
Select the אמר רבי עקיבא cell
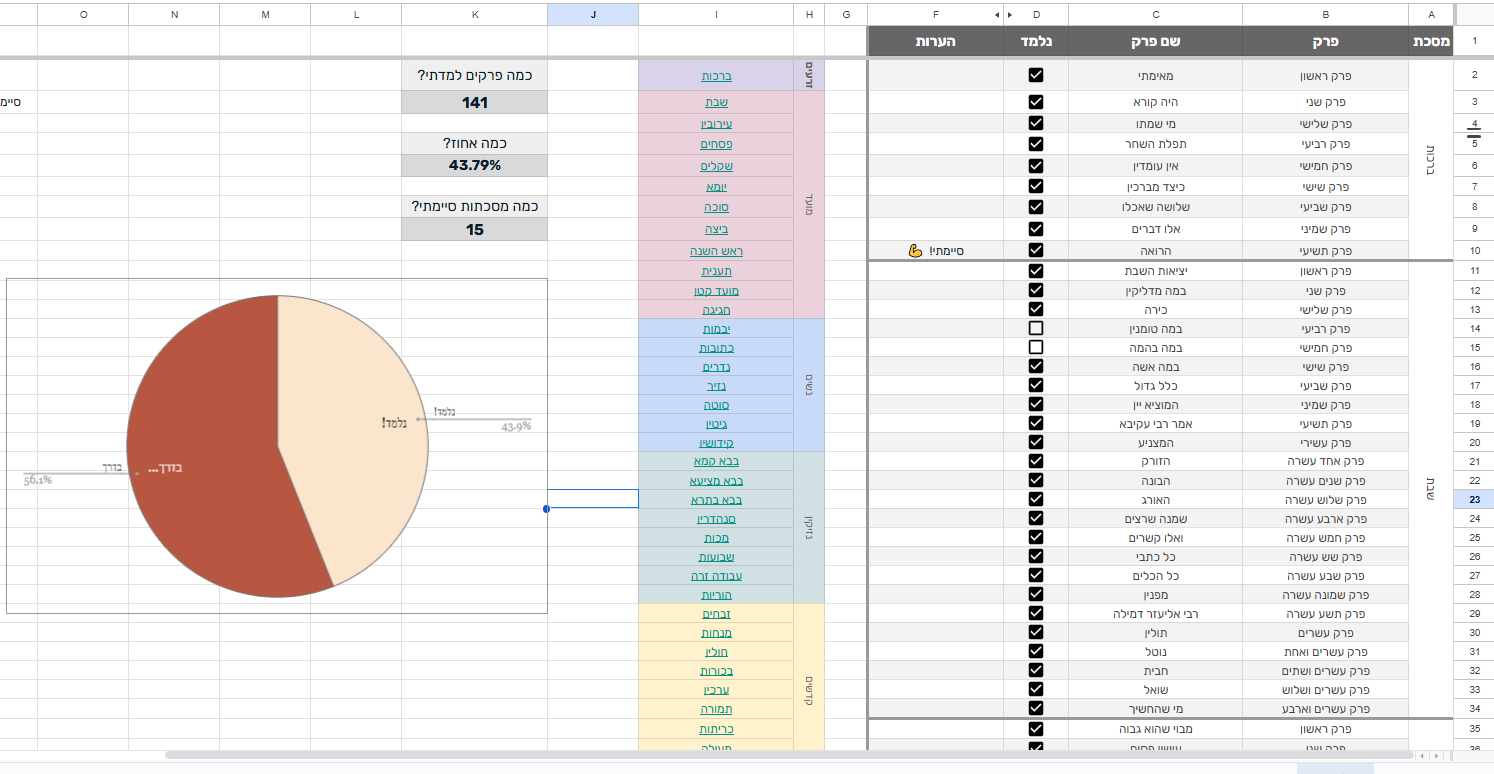(1156, 423)
